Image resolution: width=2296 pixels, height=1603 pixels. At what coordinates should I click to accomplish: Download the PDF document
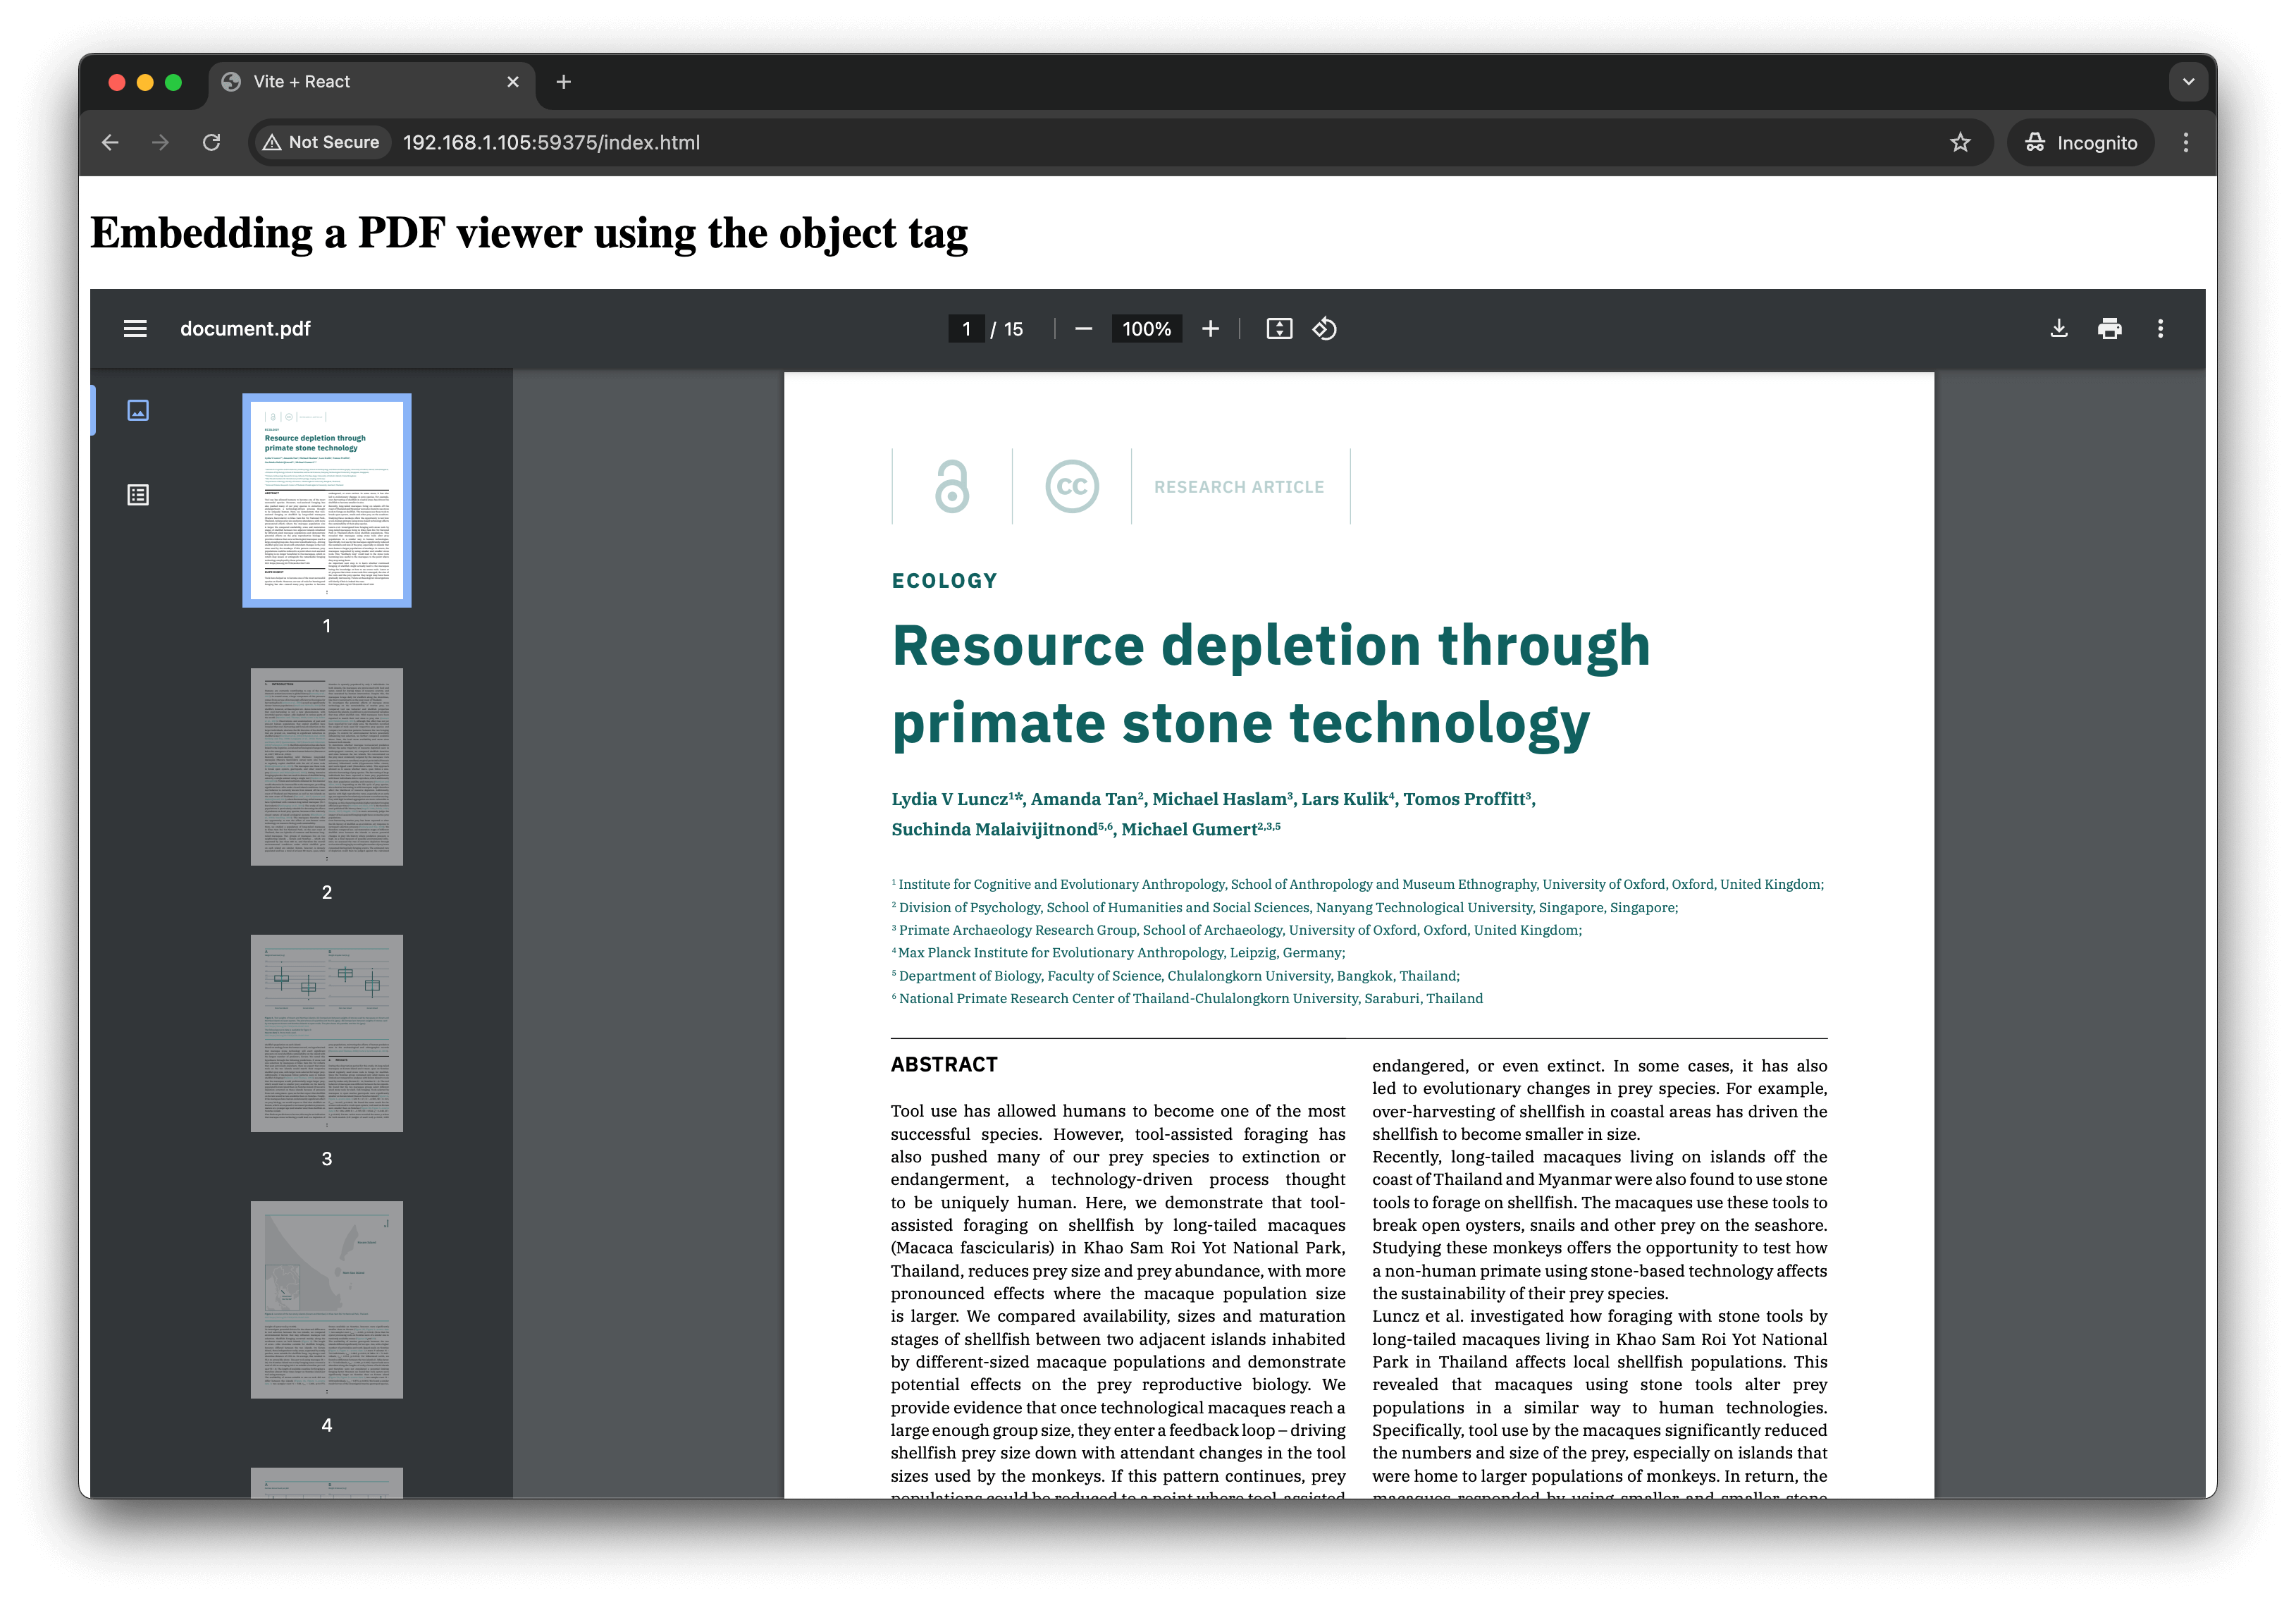click(x=2058, y=329)
